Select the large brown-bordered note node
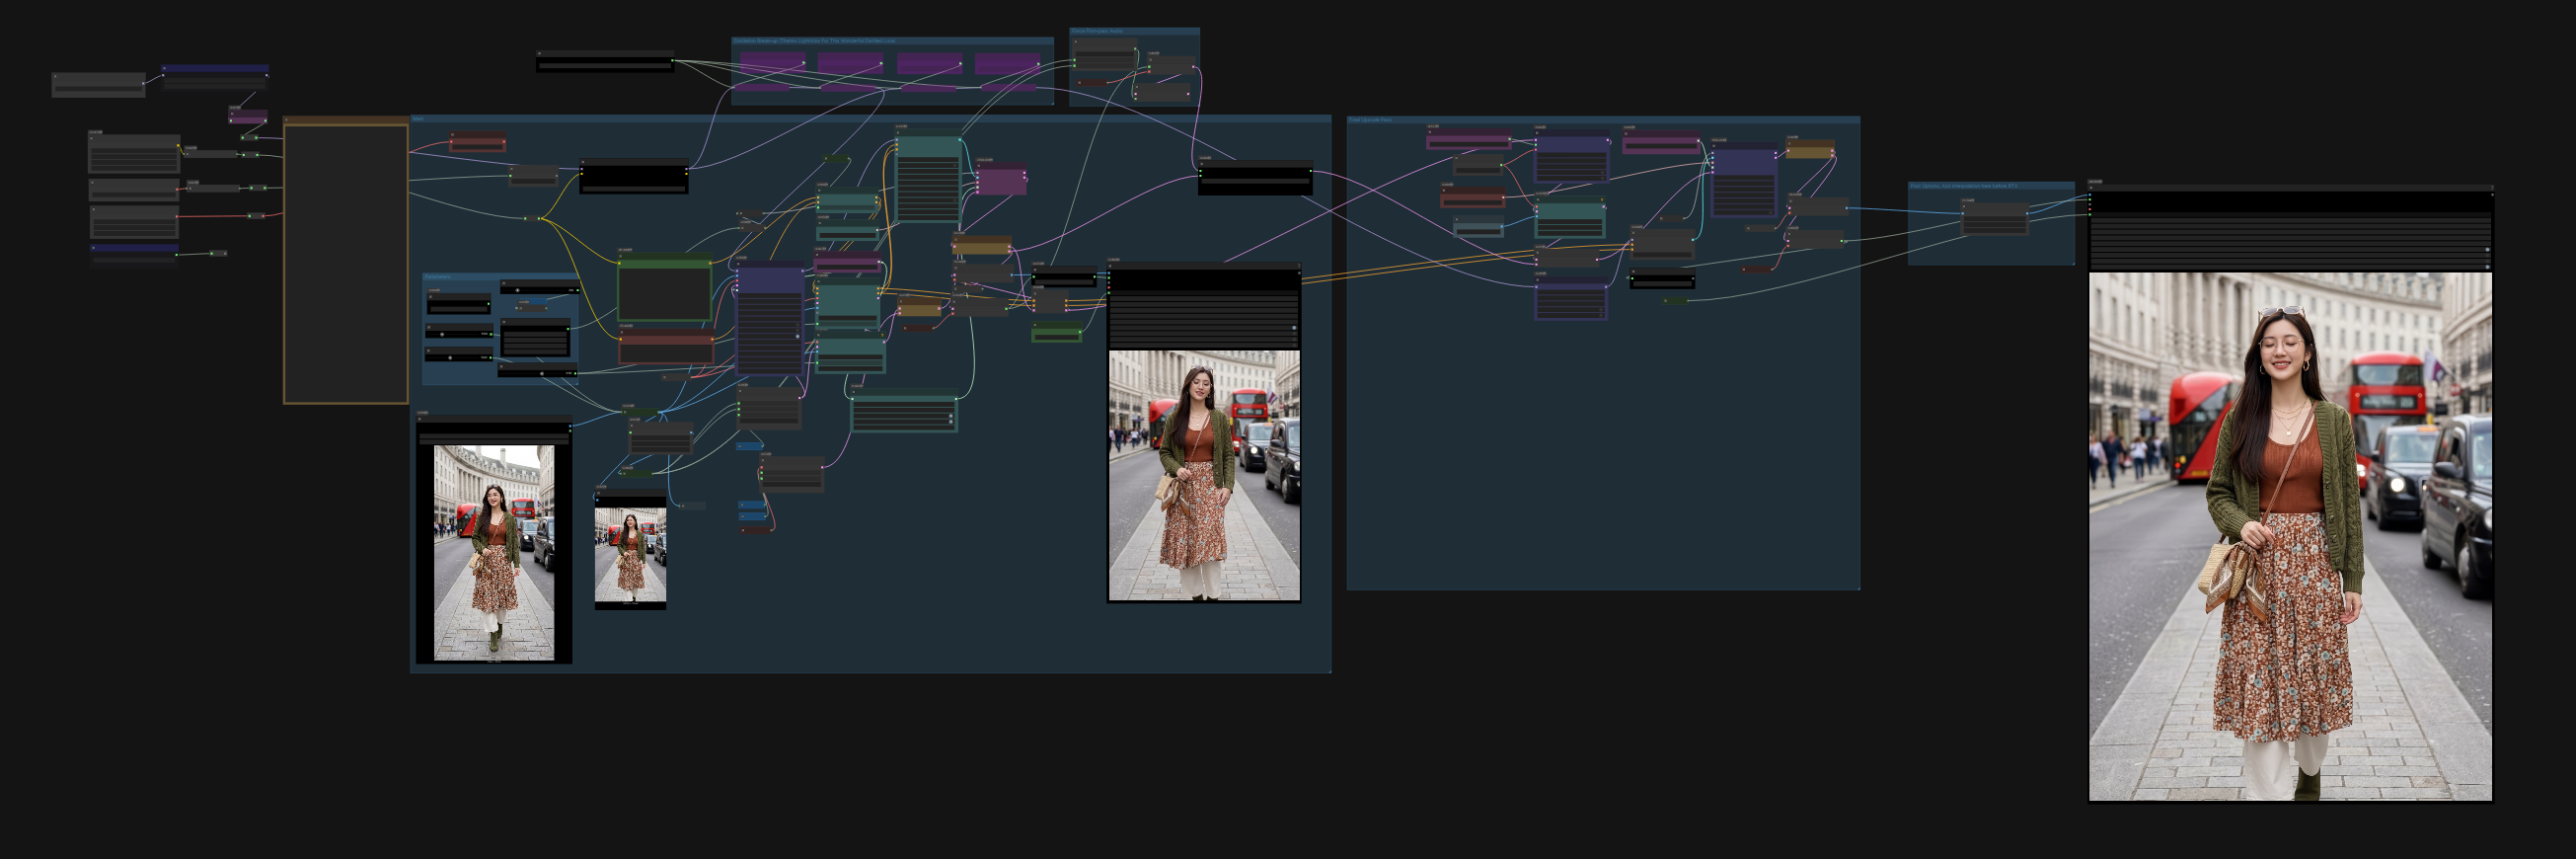The height and width of the screenshot is (859, 2576). pos(346,261)
